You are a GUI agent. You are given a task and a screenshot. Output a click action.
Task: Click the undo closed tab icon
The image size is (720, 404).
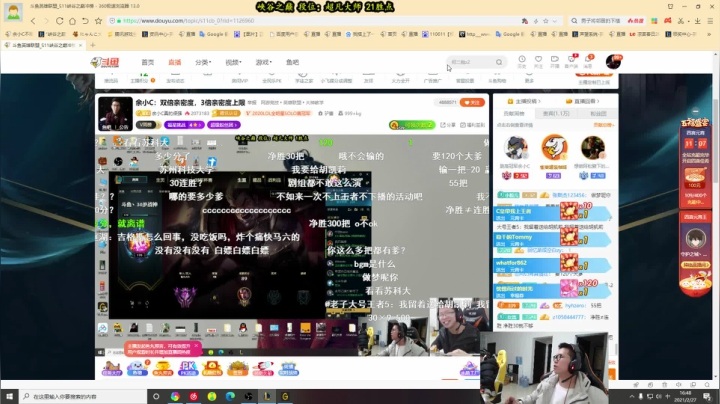[x=85, y=21]
